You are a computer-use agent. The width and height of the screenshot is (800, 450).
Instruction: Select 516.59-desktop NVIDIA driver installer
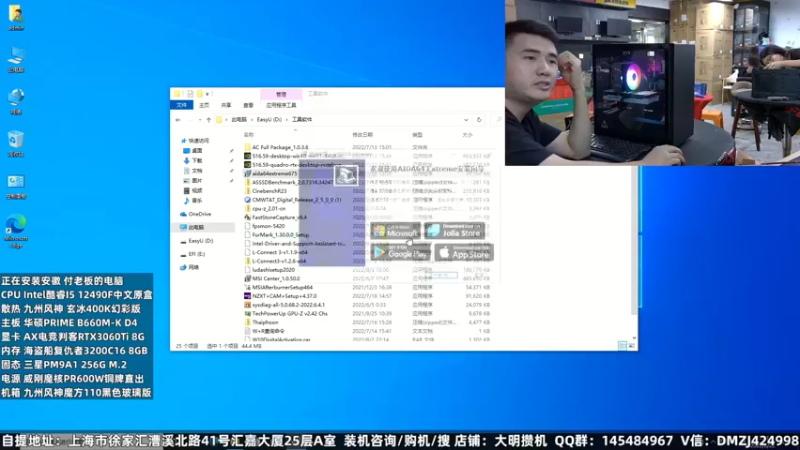click(294, 156)
